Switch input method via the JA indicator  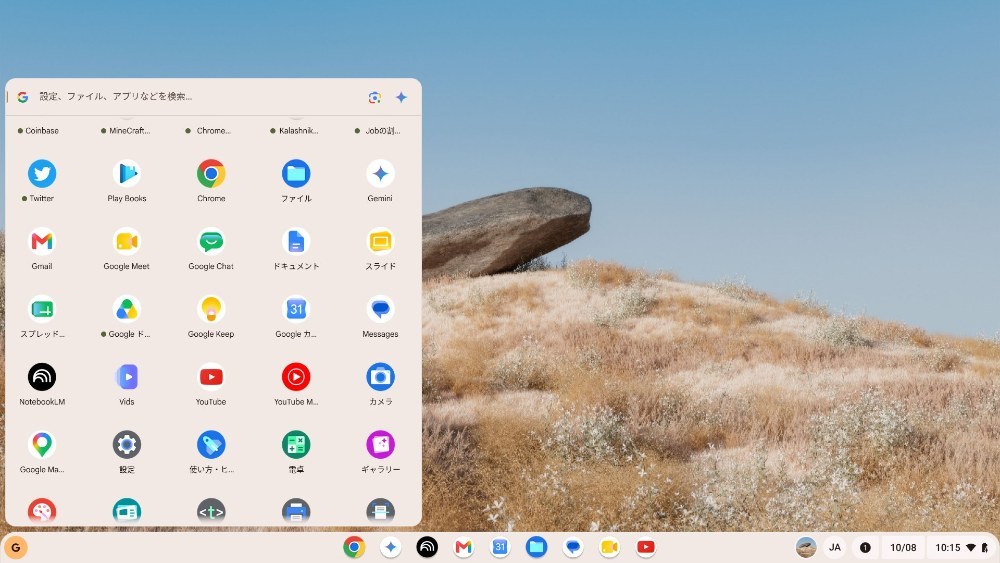[x=834, y=547]
